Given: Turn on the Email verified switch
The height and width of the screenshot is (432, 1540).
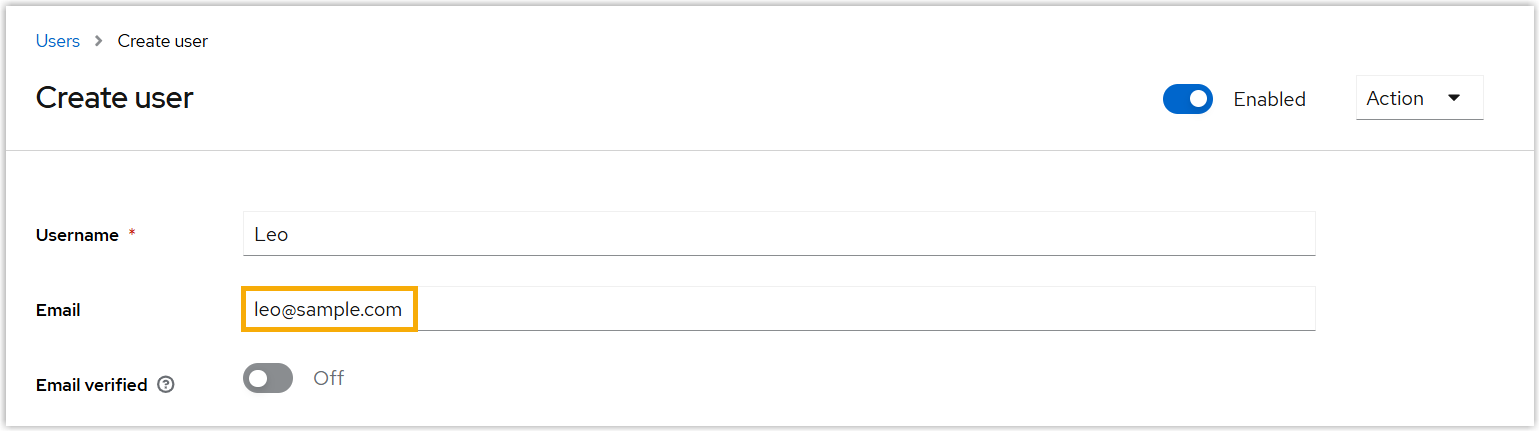Looking at the screenshot, I should click(x=267, y=378).
